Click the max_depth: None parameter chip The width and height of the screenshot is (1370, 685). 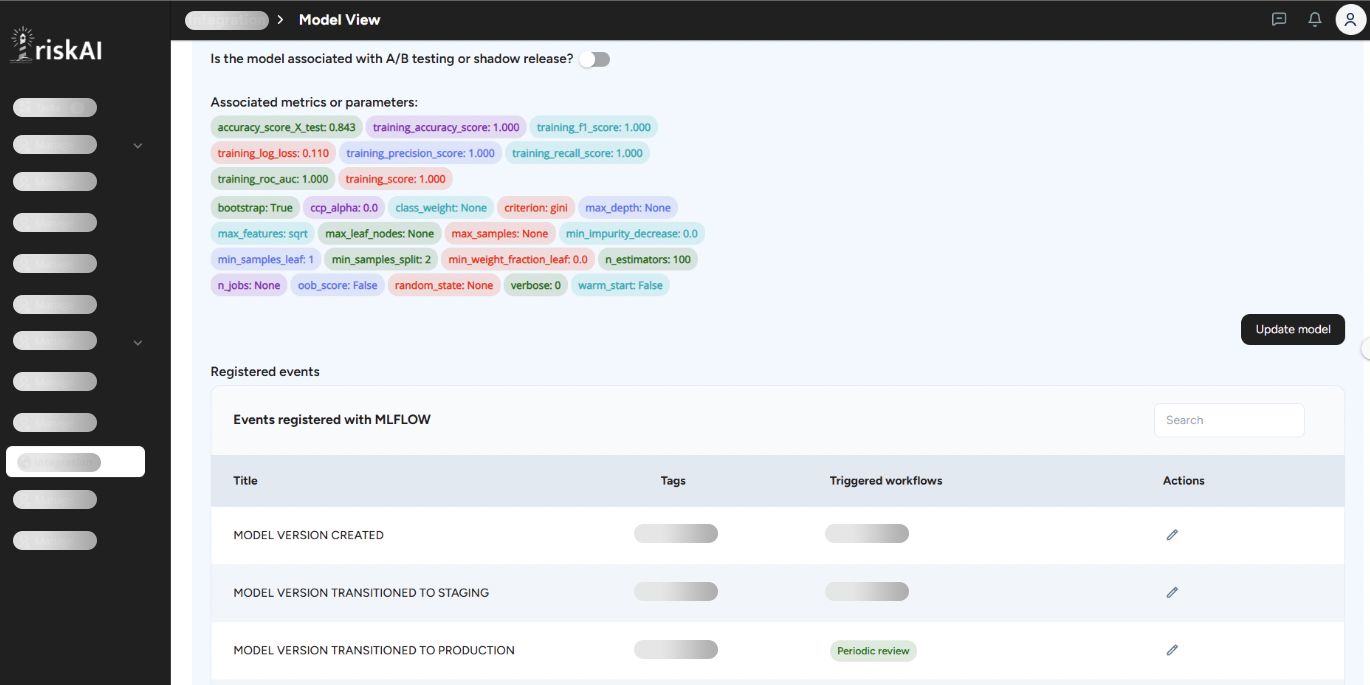(628, 208)
